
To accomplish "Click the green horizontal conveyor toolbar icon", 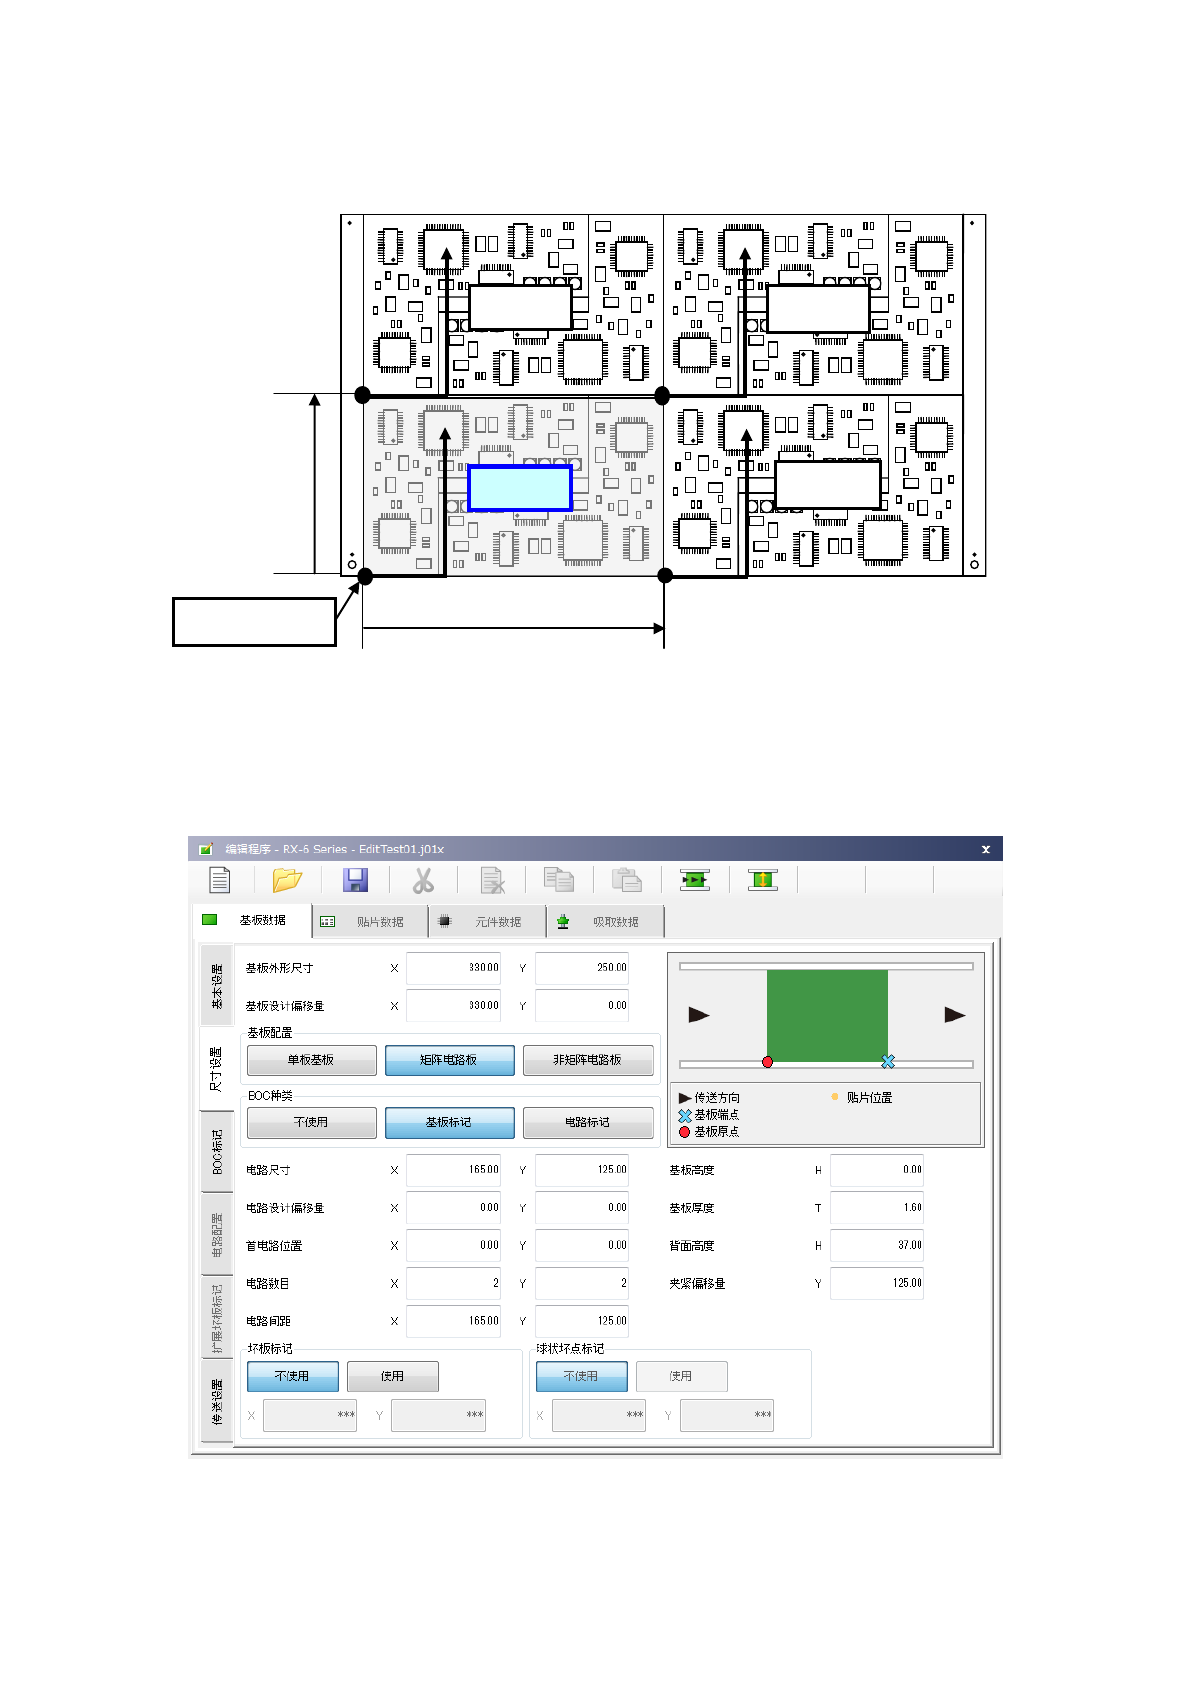I will [695, 880].
